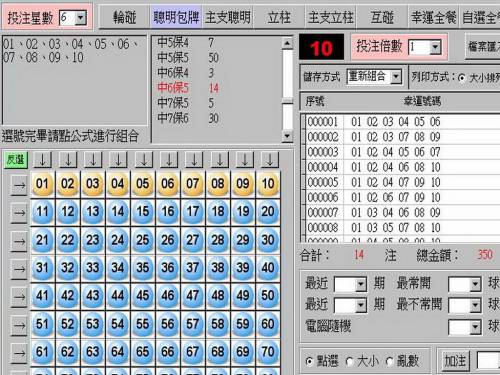Image resolution: width=500 pixels, height=375 pixels.
Task: Click the 加注 add bet button
Action: point(454,361)
